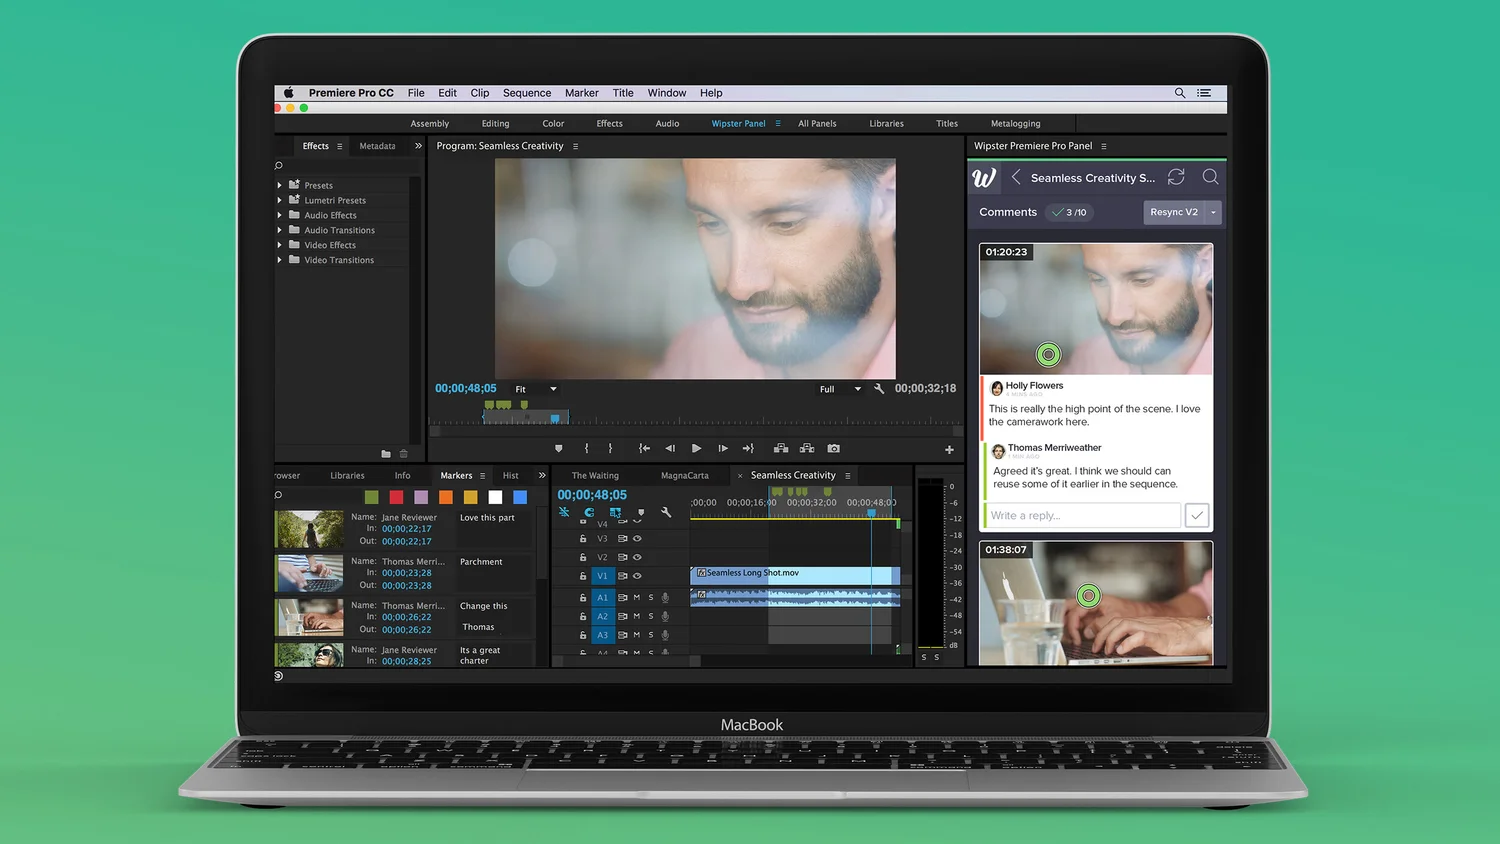Click the Write a reply field
Viewport: 1500px width, 844px height.
(x=1083, y=515)
